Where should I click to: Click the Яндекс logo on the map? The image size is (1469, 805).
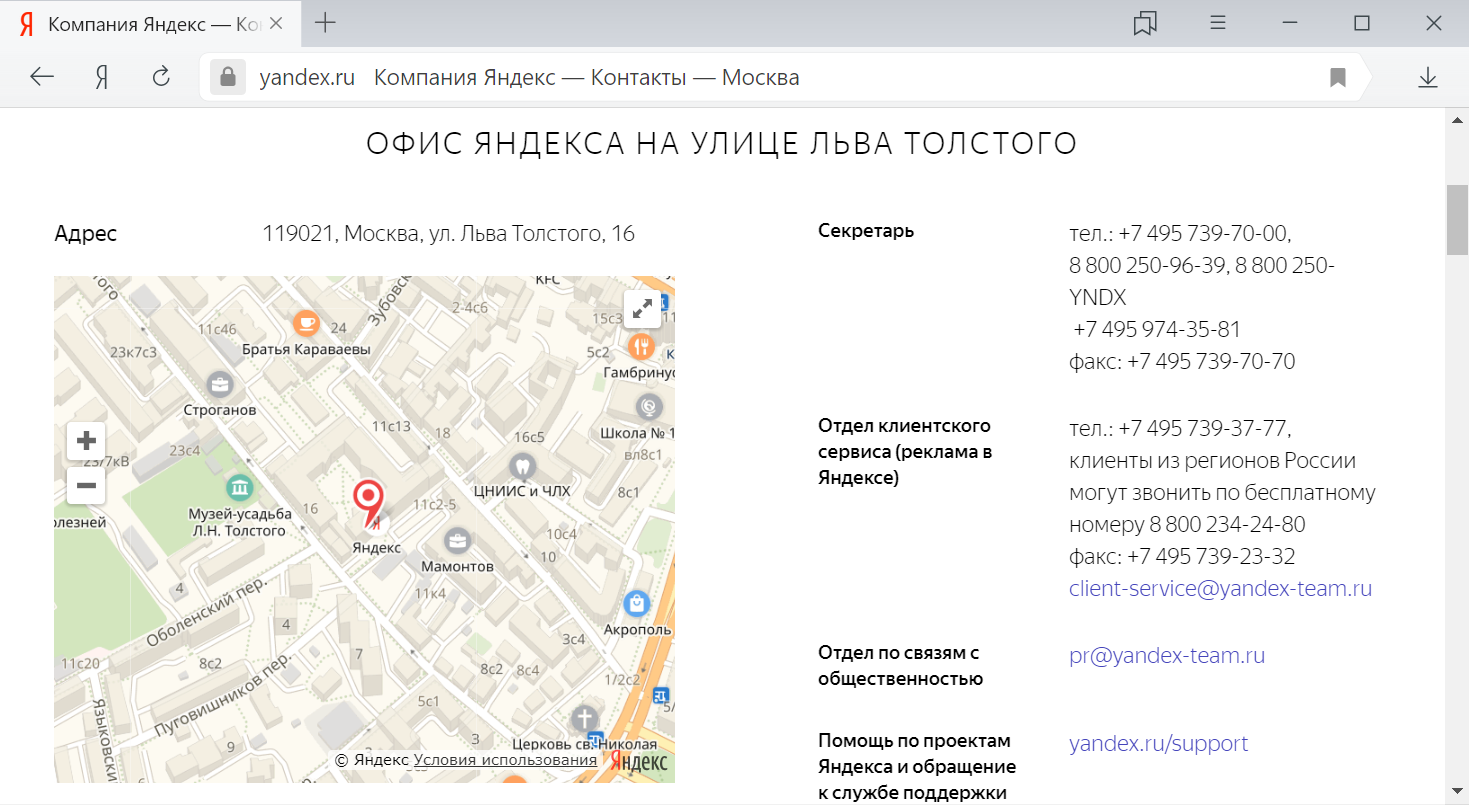point(640,761)
